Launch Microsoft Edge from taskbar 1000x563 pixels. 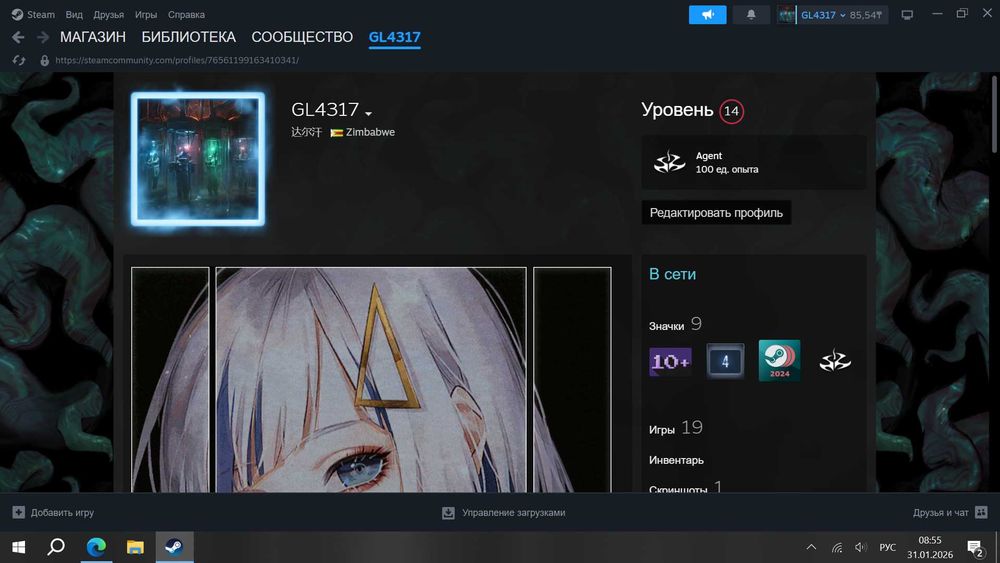coord(96,547)
